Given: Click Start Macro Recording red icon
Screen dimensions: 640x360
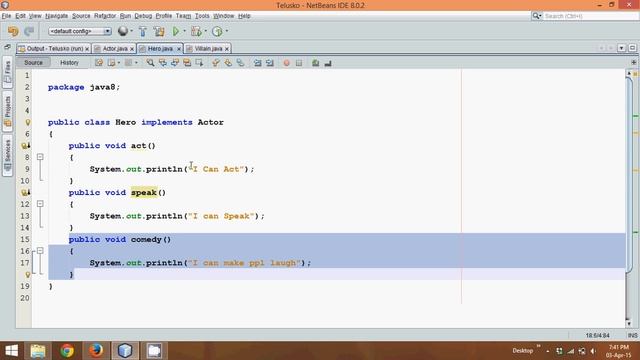Looking at the screenshot, I should pos(287,63).
